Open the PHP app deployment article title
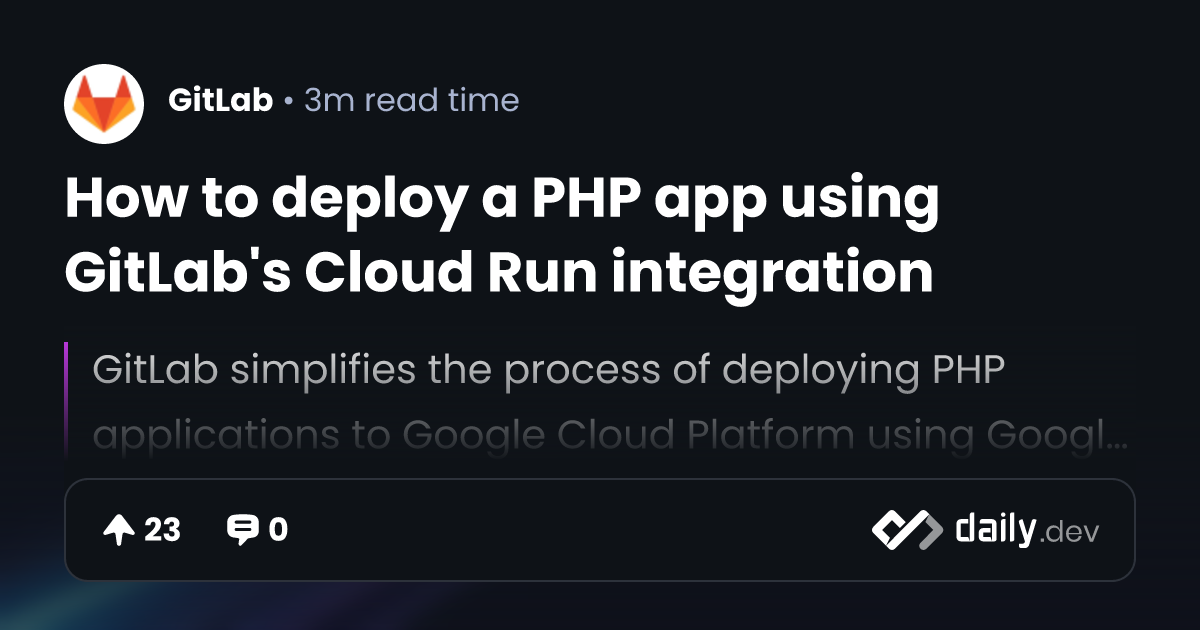This screenshot has width=1200, height=630. (502, 236)
